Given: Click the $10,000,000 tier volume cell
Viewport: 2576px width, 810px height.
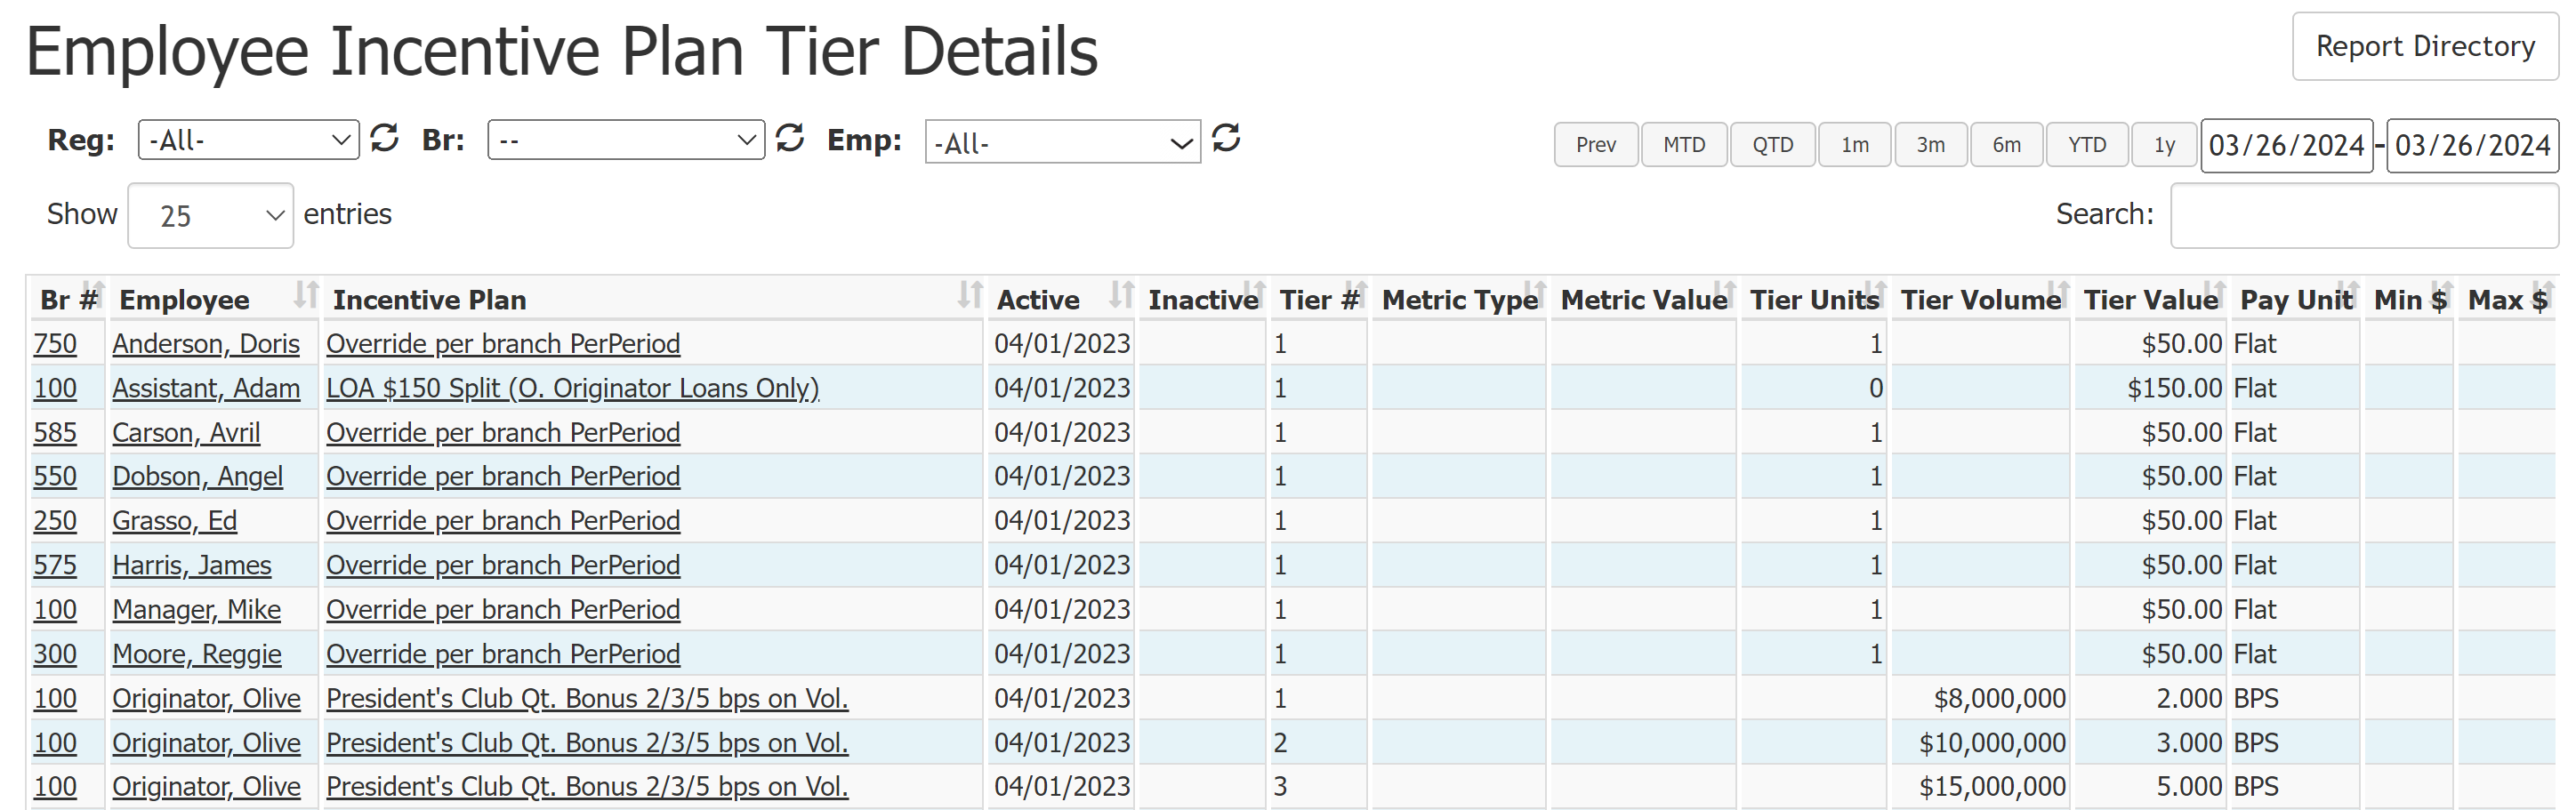Looking at the screenshot, I should (x=1981, y=742).
